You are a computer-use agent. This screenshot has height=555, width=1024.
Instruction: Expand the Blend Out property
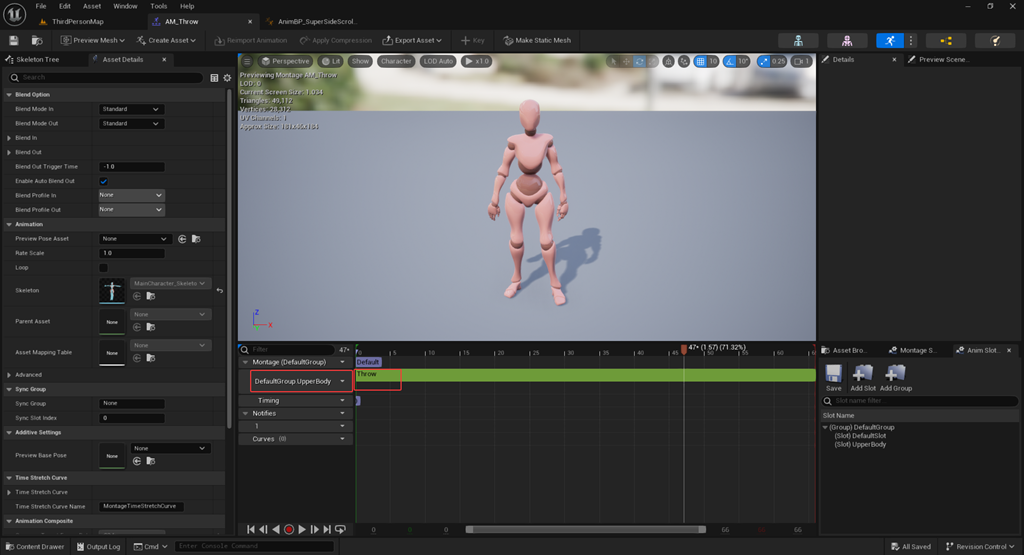[9, 153]
